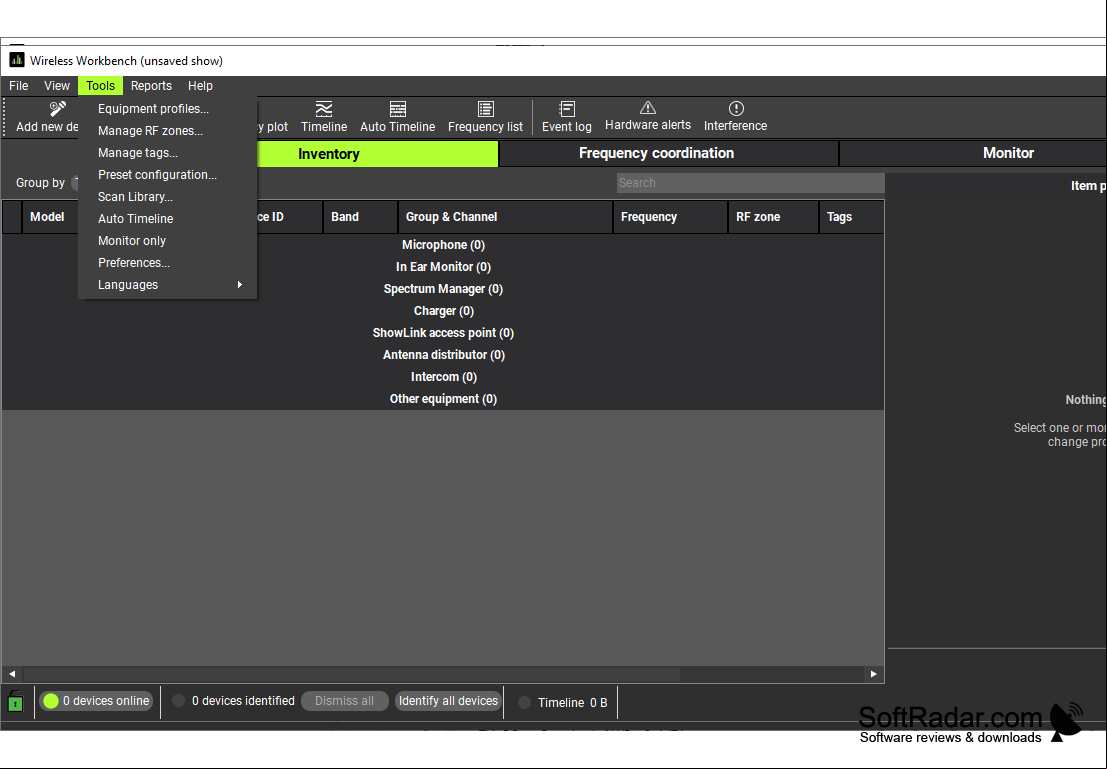This screenshot has width=1107, height=769.
Task: Click the horizontal scrollbar thumb
Action: (352, 674)
